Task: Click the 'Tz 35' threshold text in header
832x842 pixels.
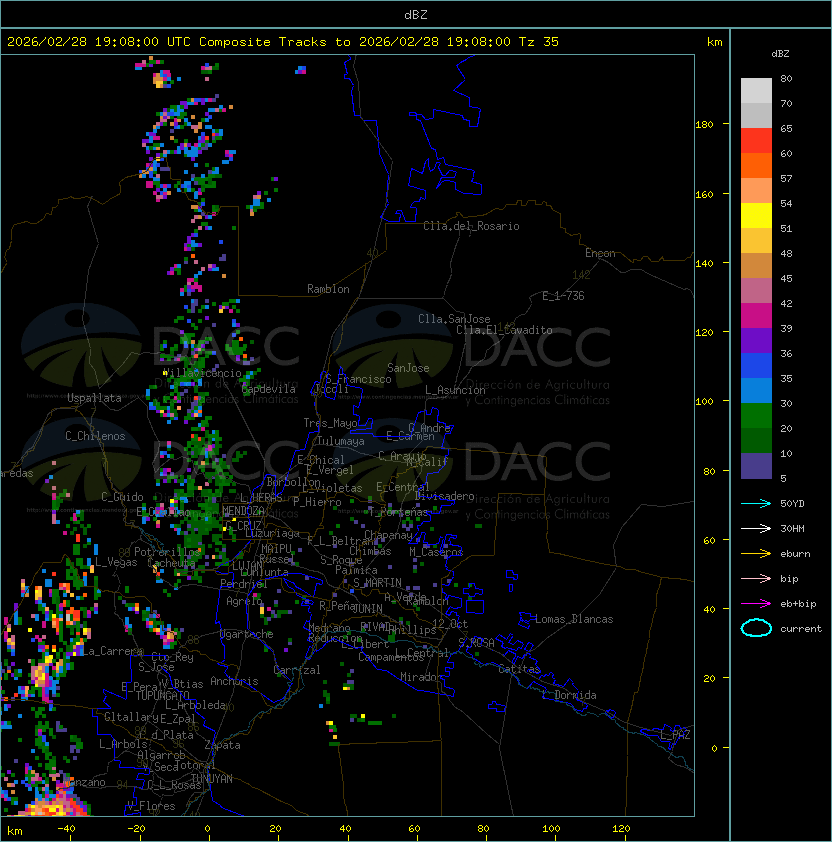Action: (x=539, y=42)
